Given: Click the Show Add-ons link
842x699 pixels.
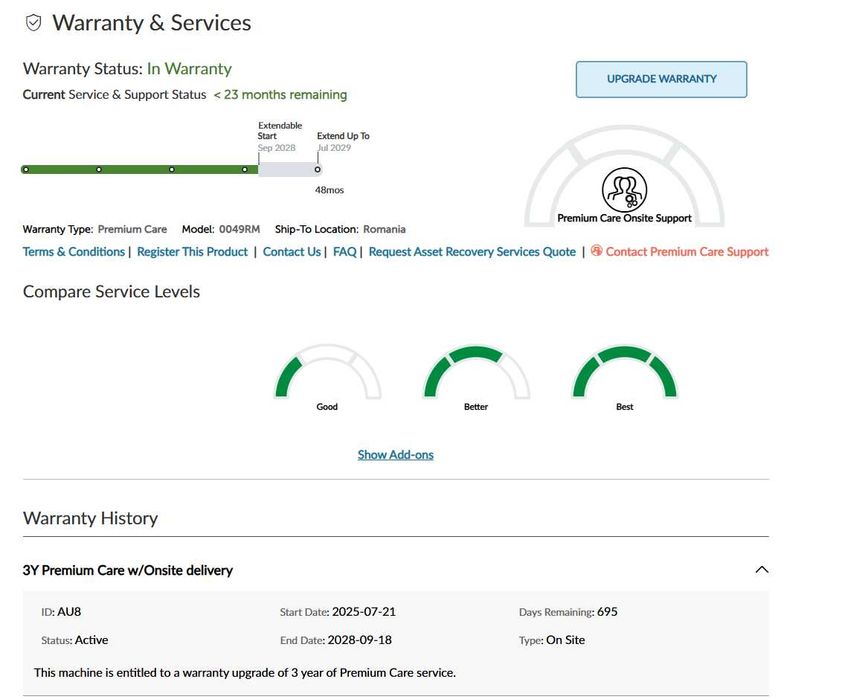Looking at the screenshot, I should [x=396, y=455].
